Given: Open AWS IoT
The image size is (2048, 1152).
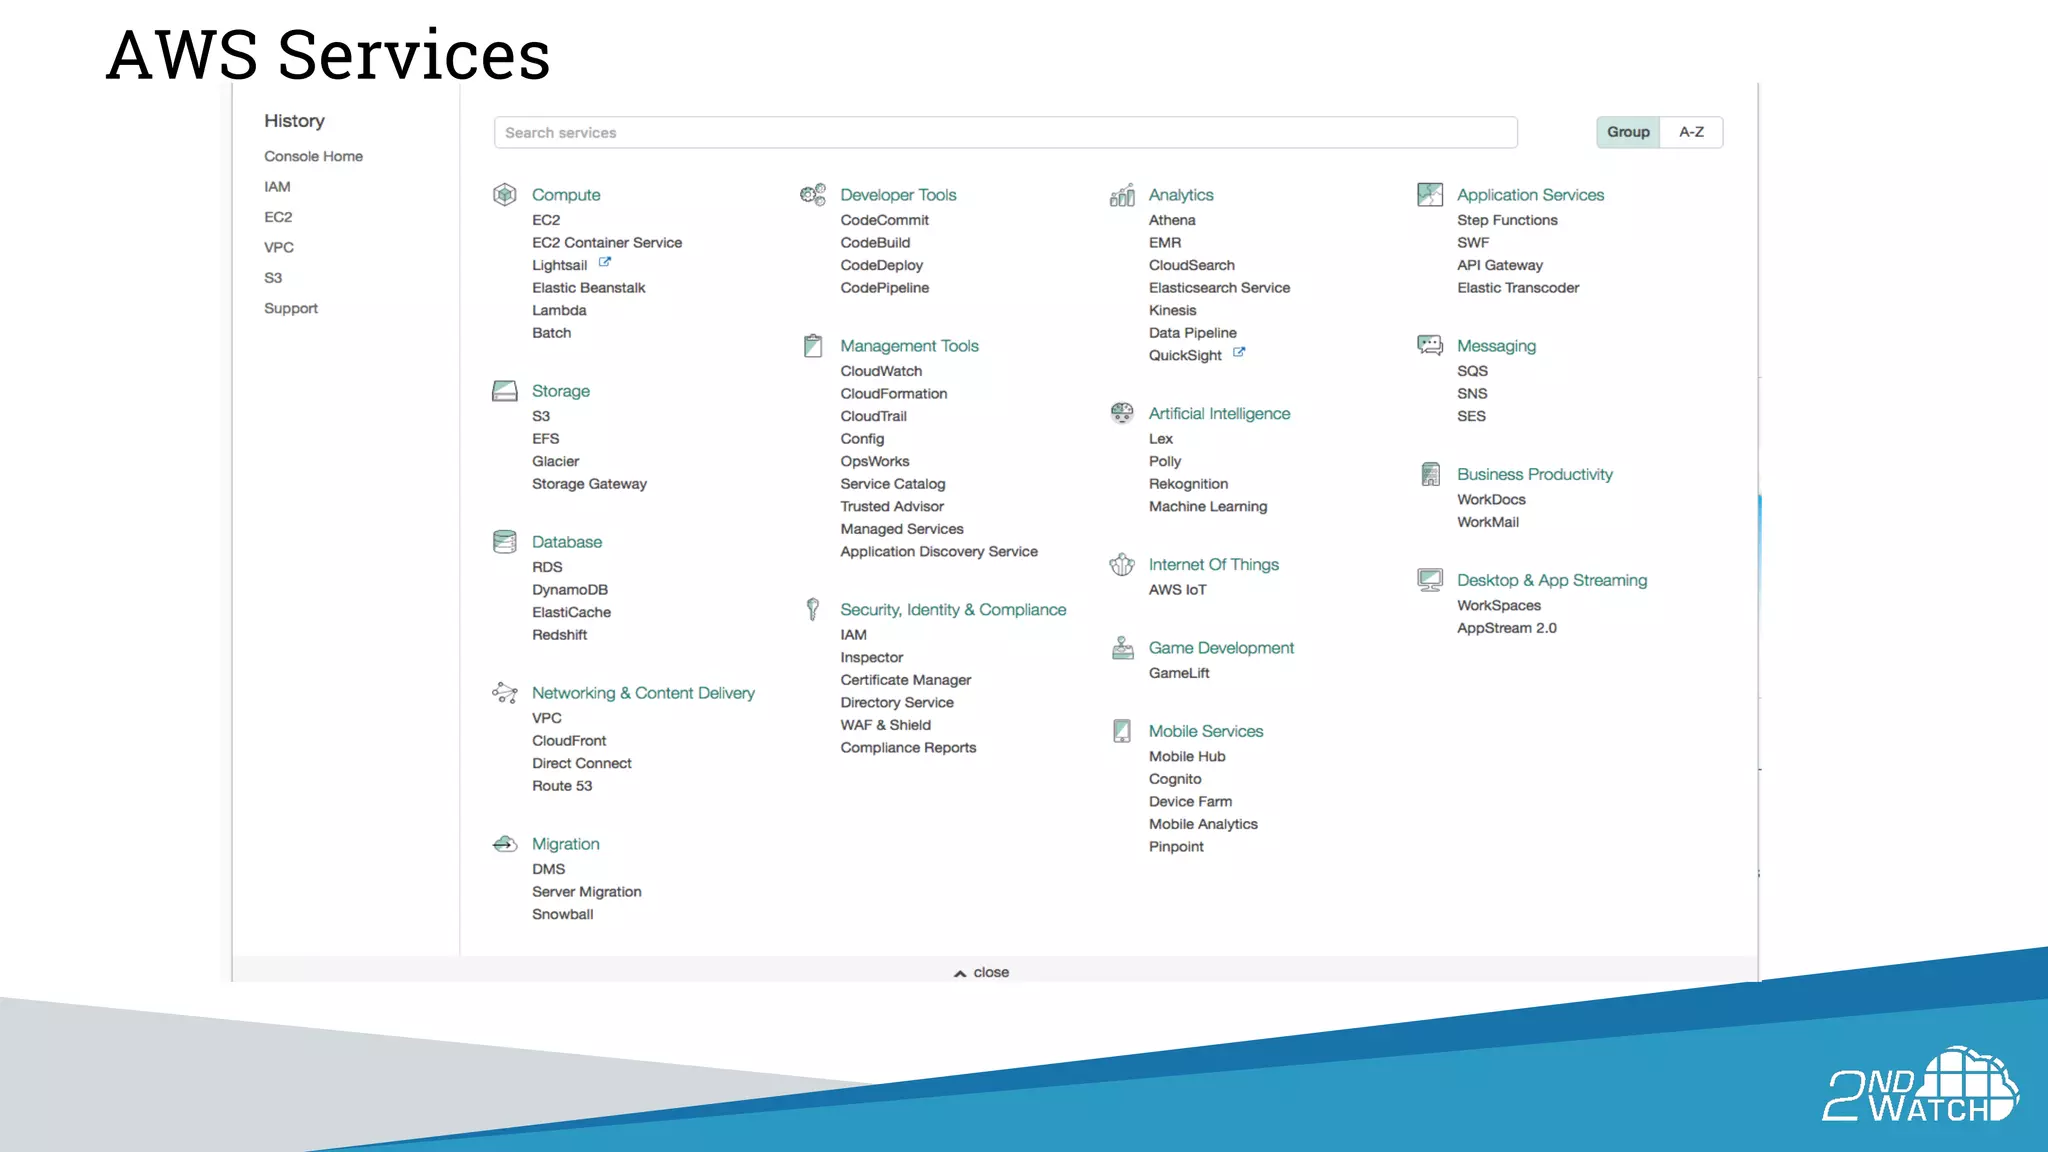Looking at the screenshot, I should 1177,589.
